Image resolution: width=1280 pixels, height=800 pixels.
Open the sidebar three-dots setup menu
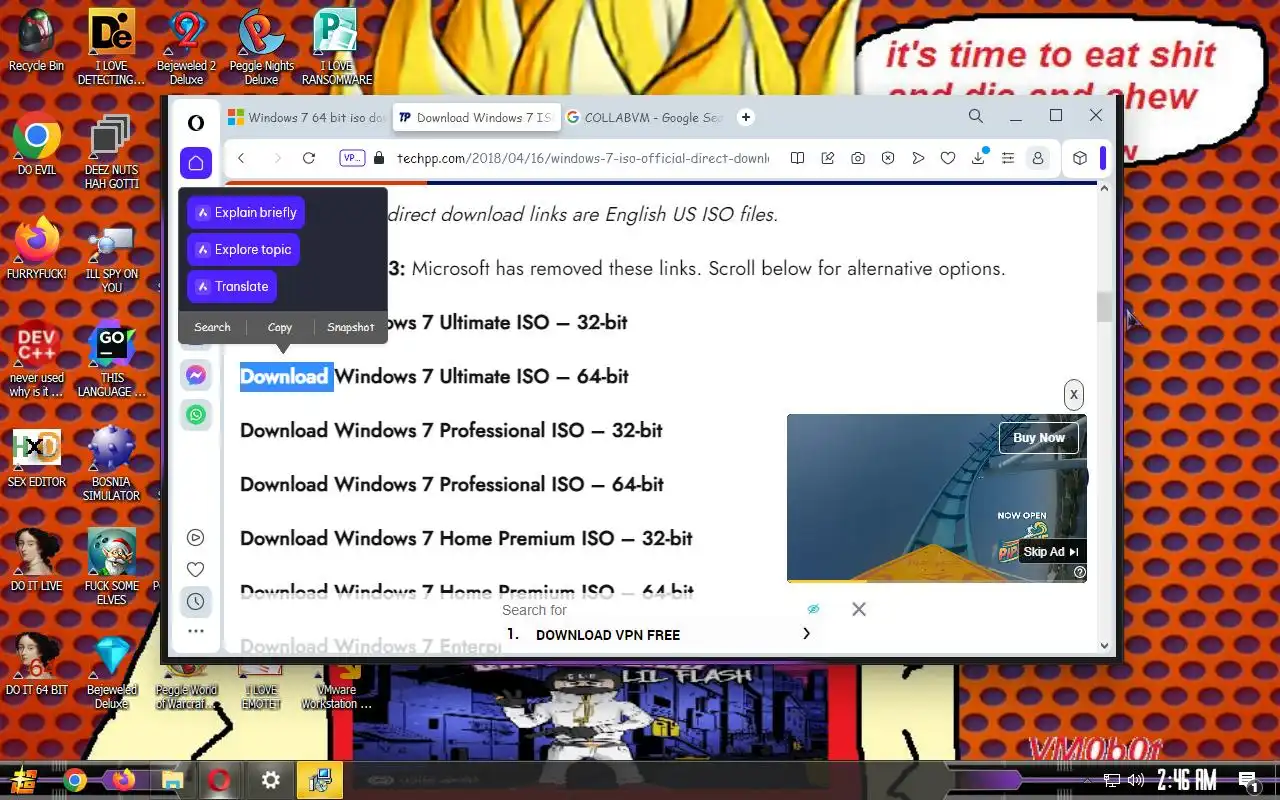pos(195,632)
